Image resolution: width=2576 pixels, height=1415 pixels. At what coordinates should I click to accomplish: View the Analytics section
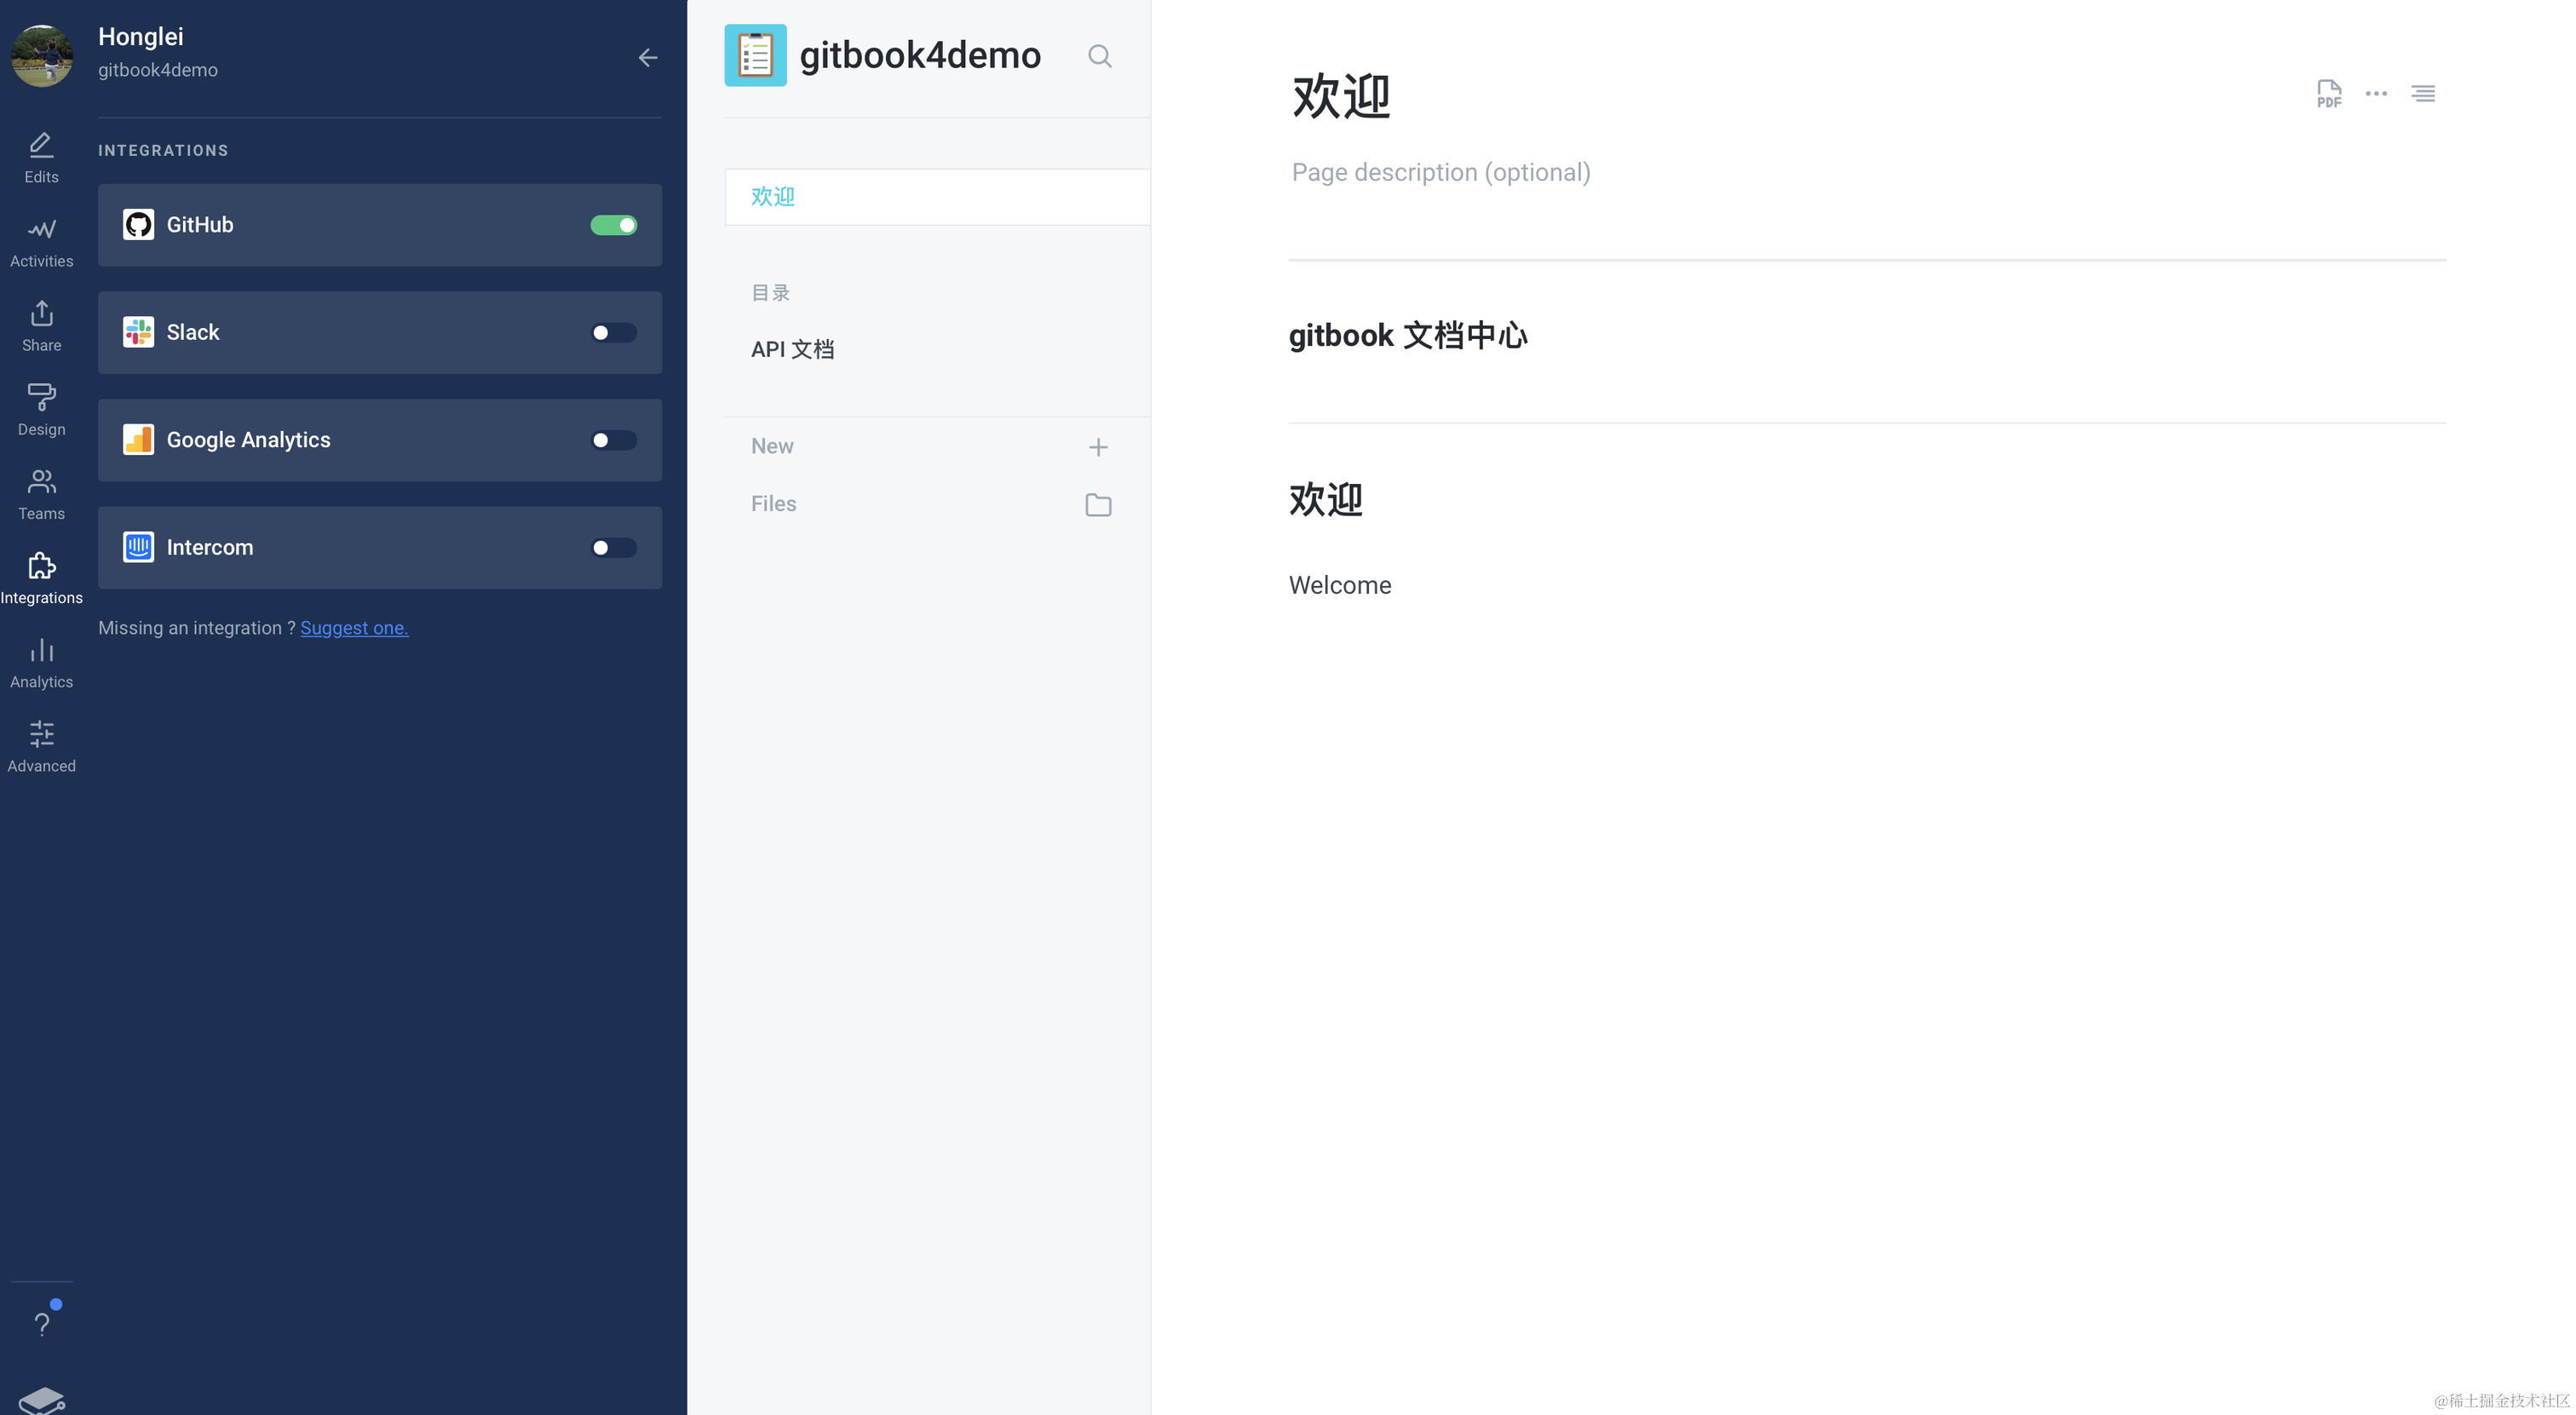41,660
